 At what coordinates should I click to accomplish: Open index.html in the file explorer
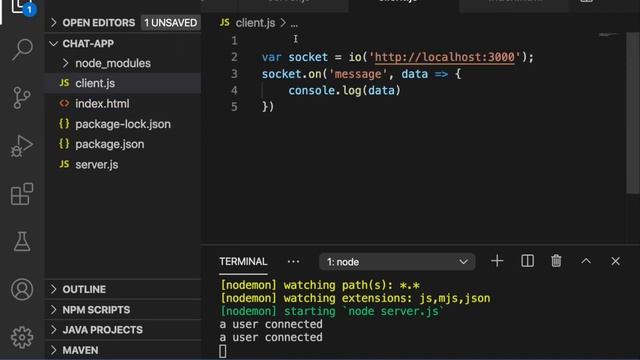[x=123, y=104]
